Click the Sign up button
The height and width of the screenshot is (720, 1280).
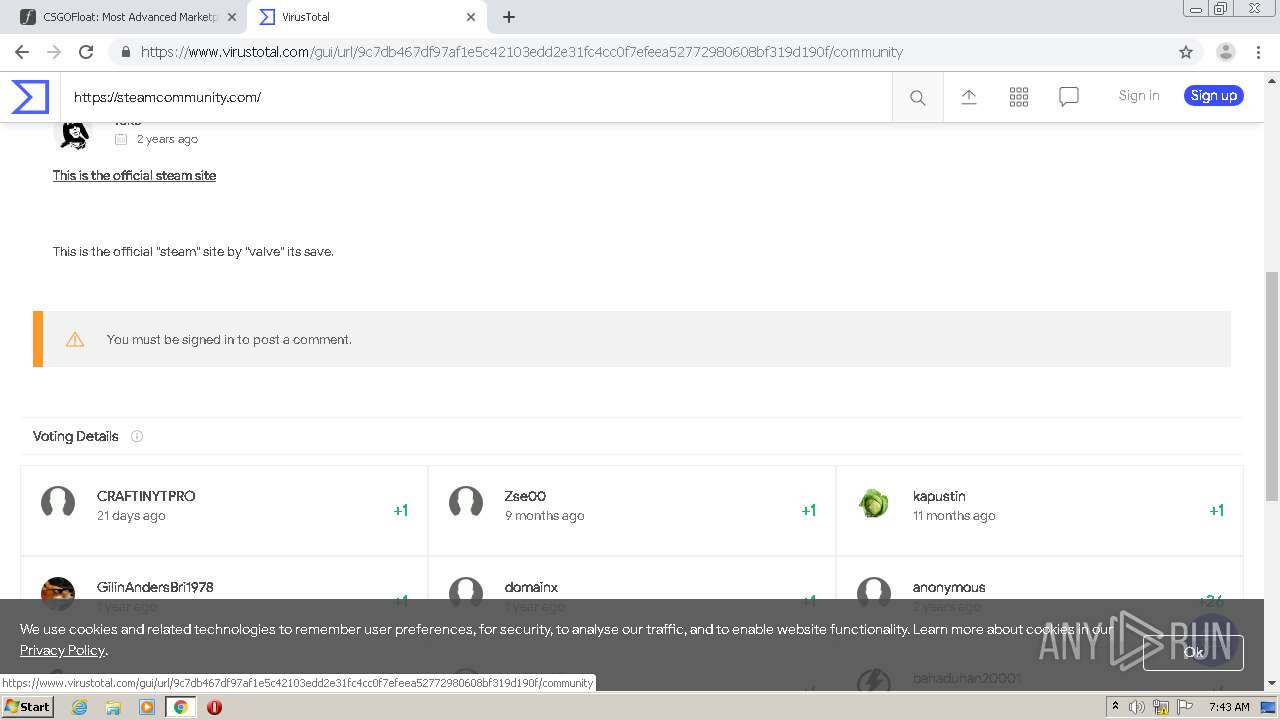[1214, 95]
